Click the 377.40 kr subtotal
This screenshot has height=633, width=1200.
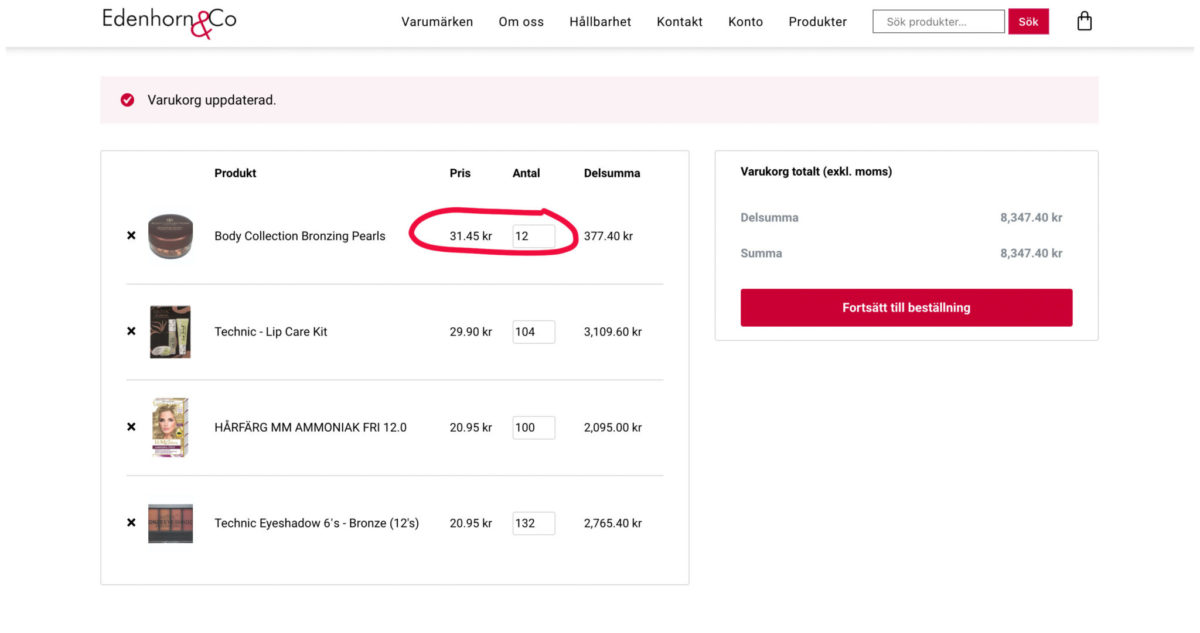coord(608,236)
